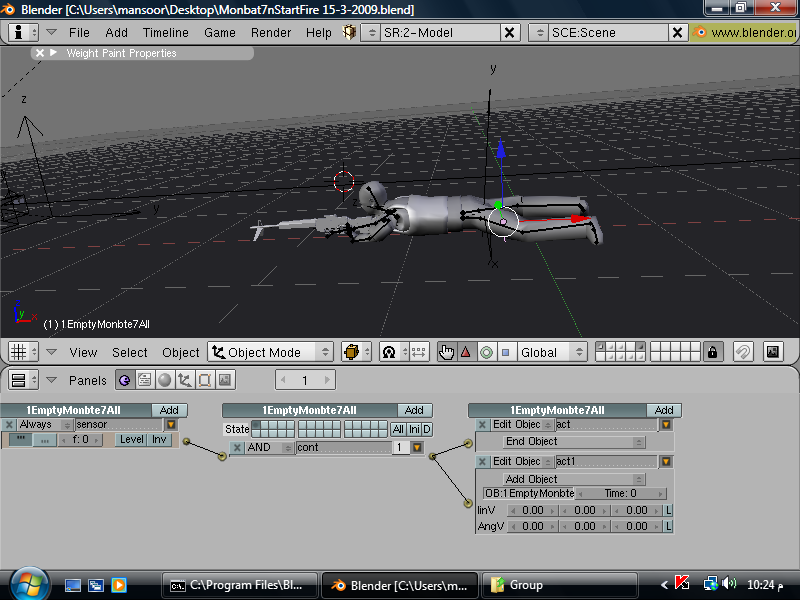Toggle true-level pulse mode button
This screenshot has height=600, width=800.
(20, 440)
